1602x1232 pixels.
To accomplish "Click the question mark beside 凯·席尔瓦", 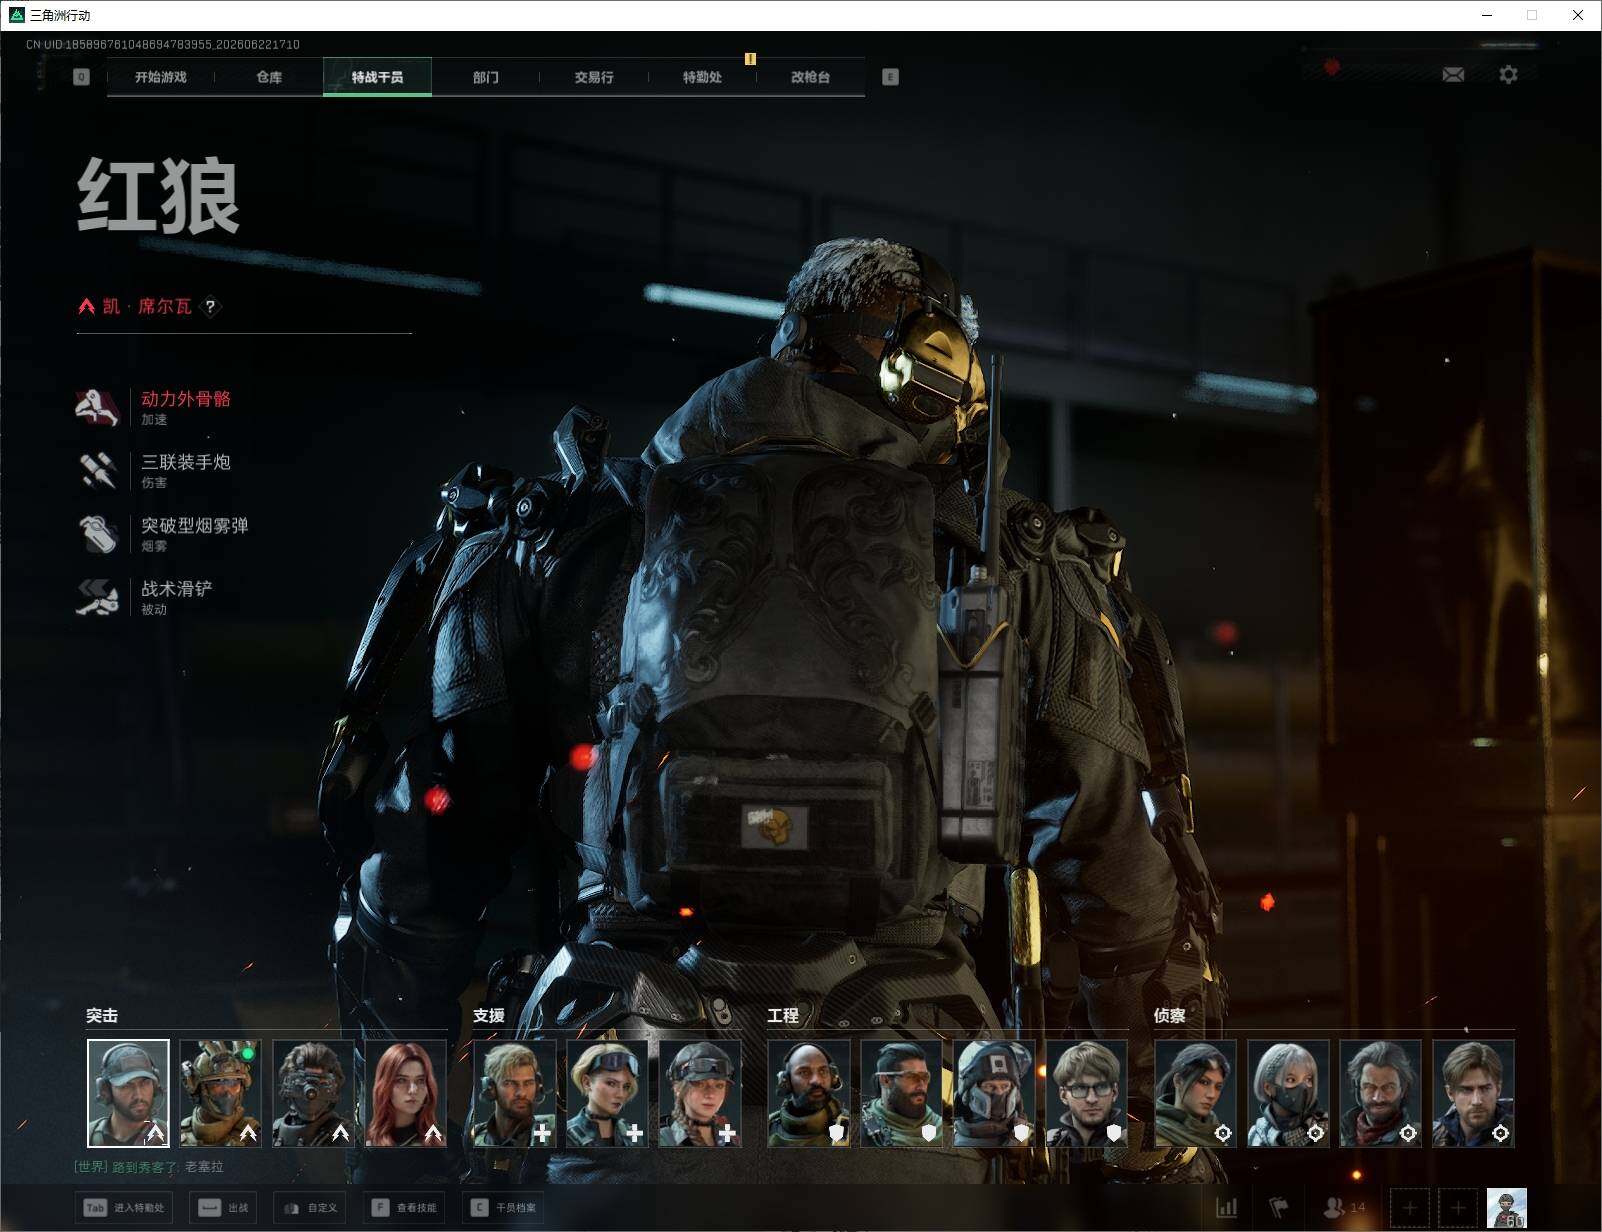I will [210, 306].
